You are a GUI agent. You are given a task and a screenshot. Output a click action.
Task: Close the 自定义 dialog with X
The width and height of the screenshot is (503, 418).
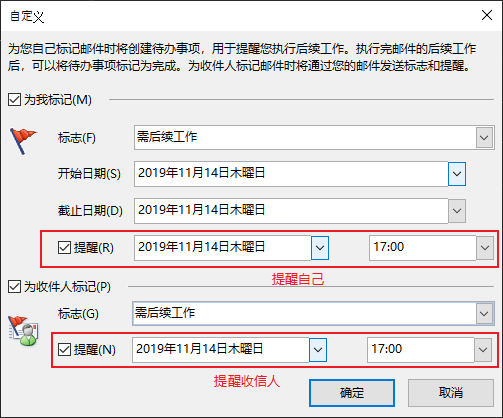[x=487, y=15]
